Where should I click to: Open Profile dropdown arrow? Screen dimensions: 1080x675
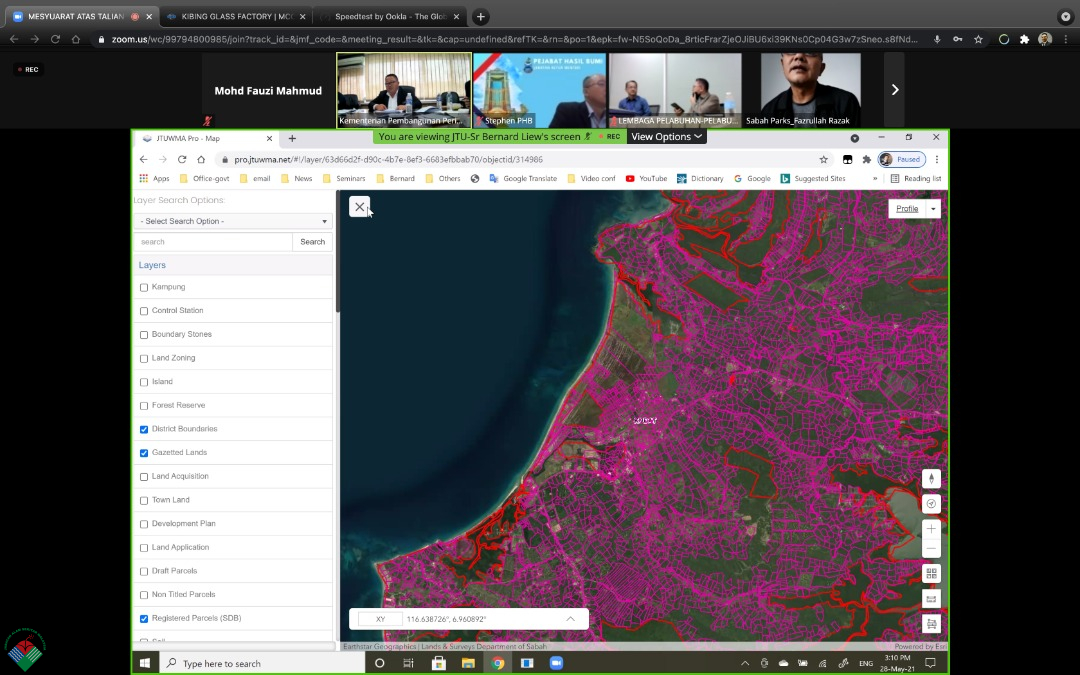933,209
